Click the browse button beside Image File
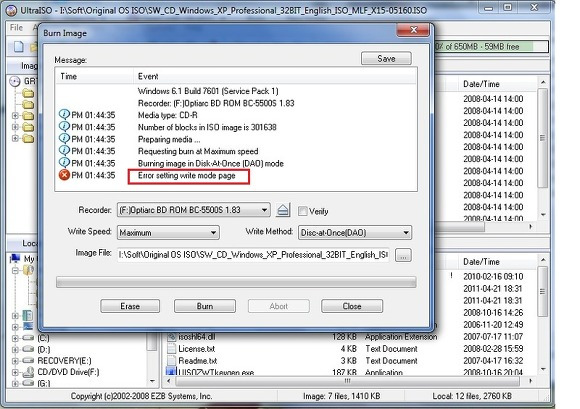This screenshot has height=409, width=580. [403, 255]
